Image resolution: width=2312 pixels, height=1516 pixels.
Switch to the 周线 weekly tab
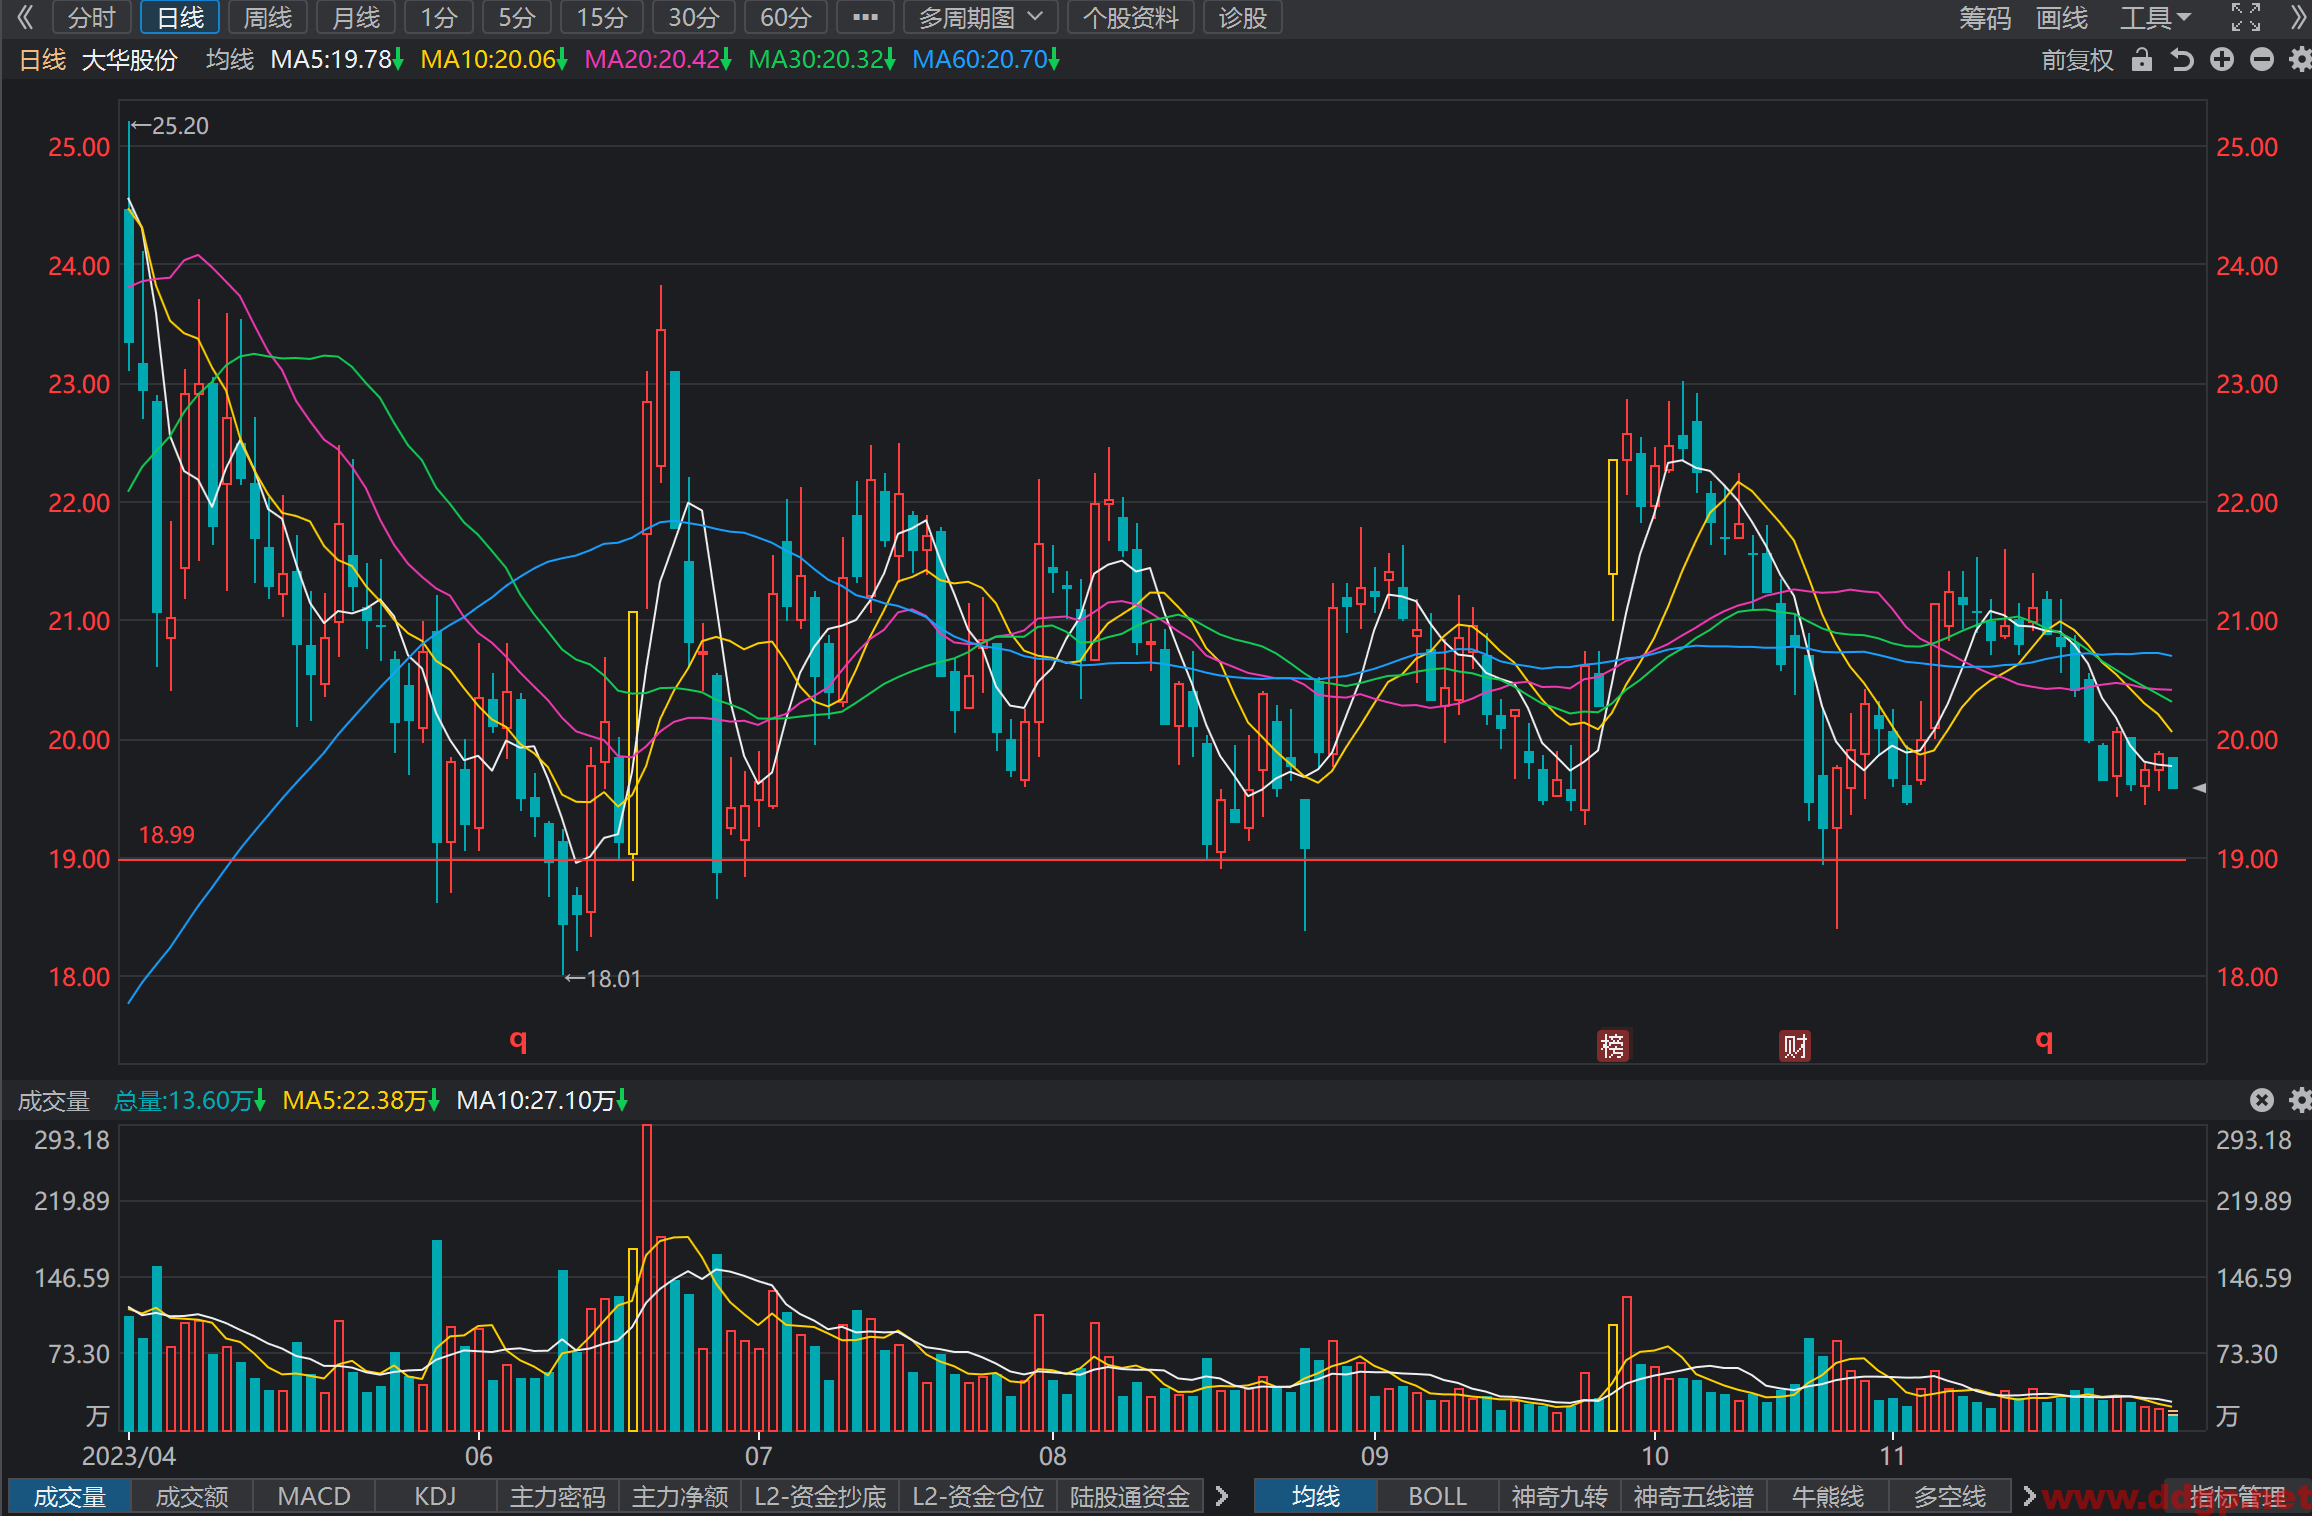pyautogui.click(x=268, y=17)
